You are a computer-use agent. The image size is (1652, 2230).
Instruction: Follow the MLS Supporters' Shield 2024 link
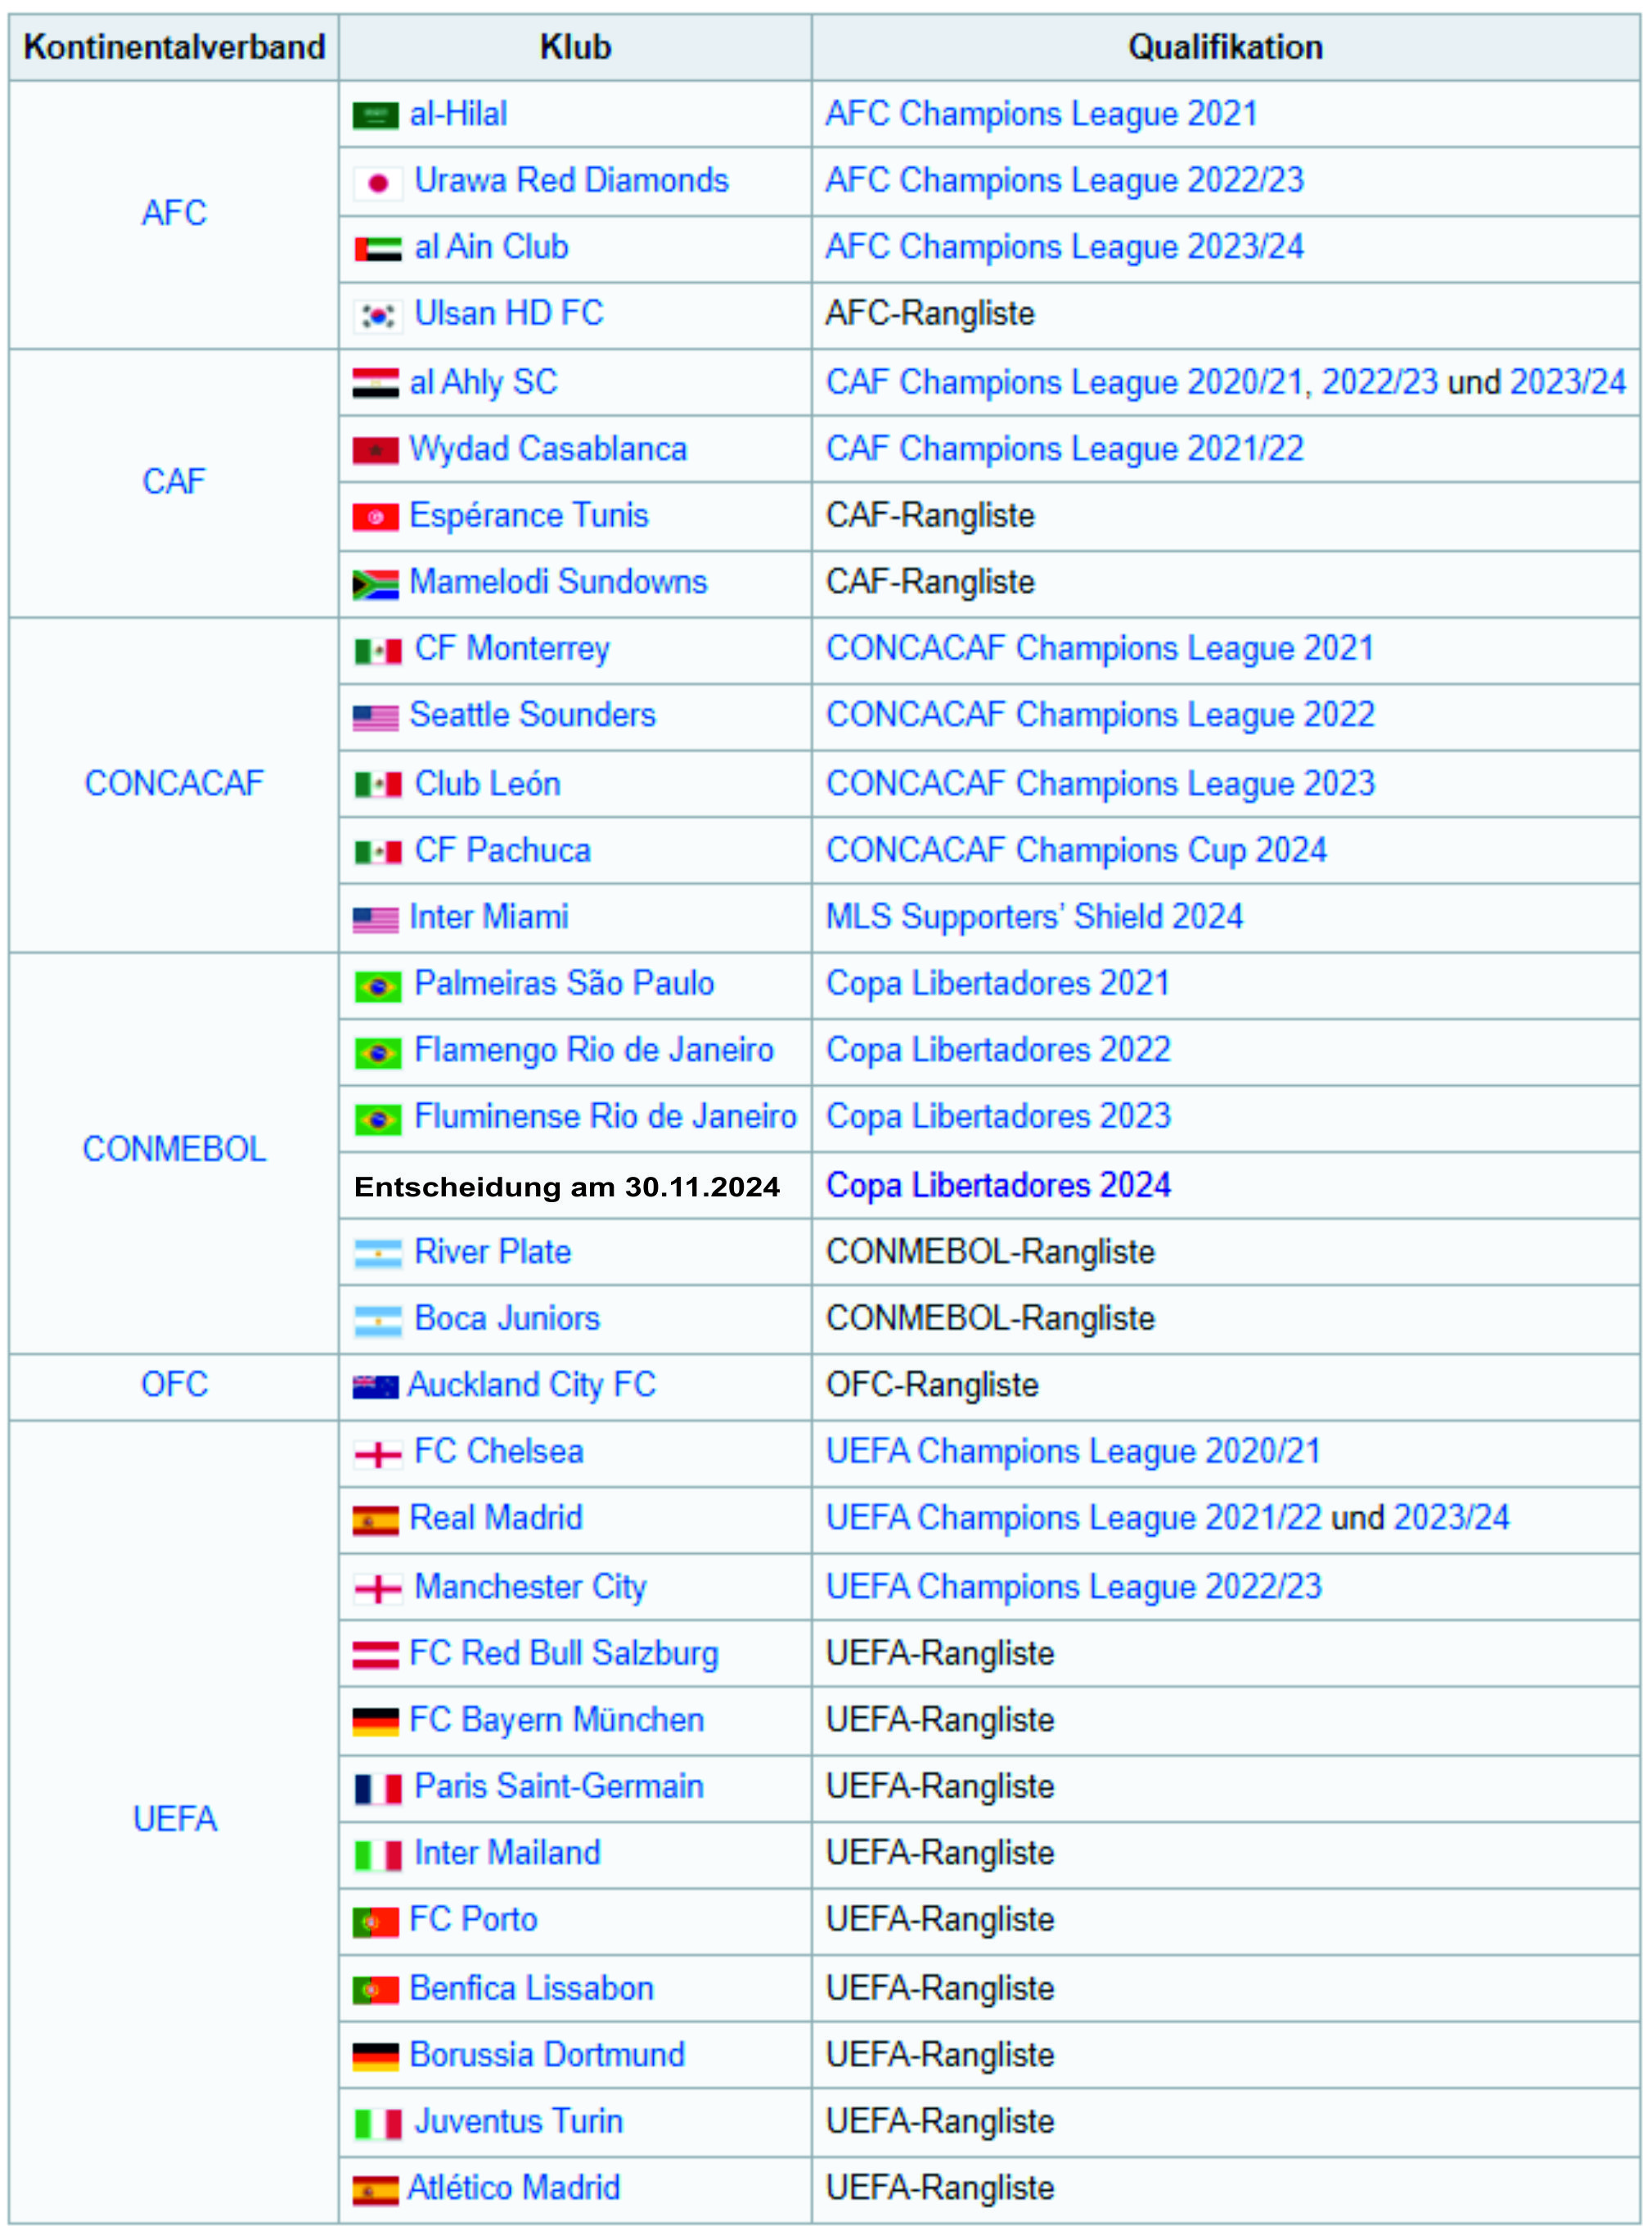[x=1034, y=917]
